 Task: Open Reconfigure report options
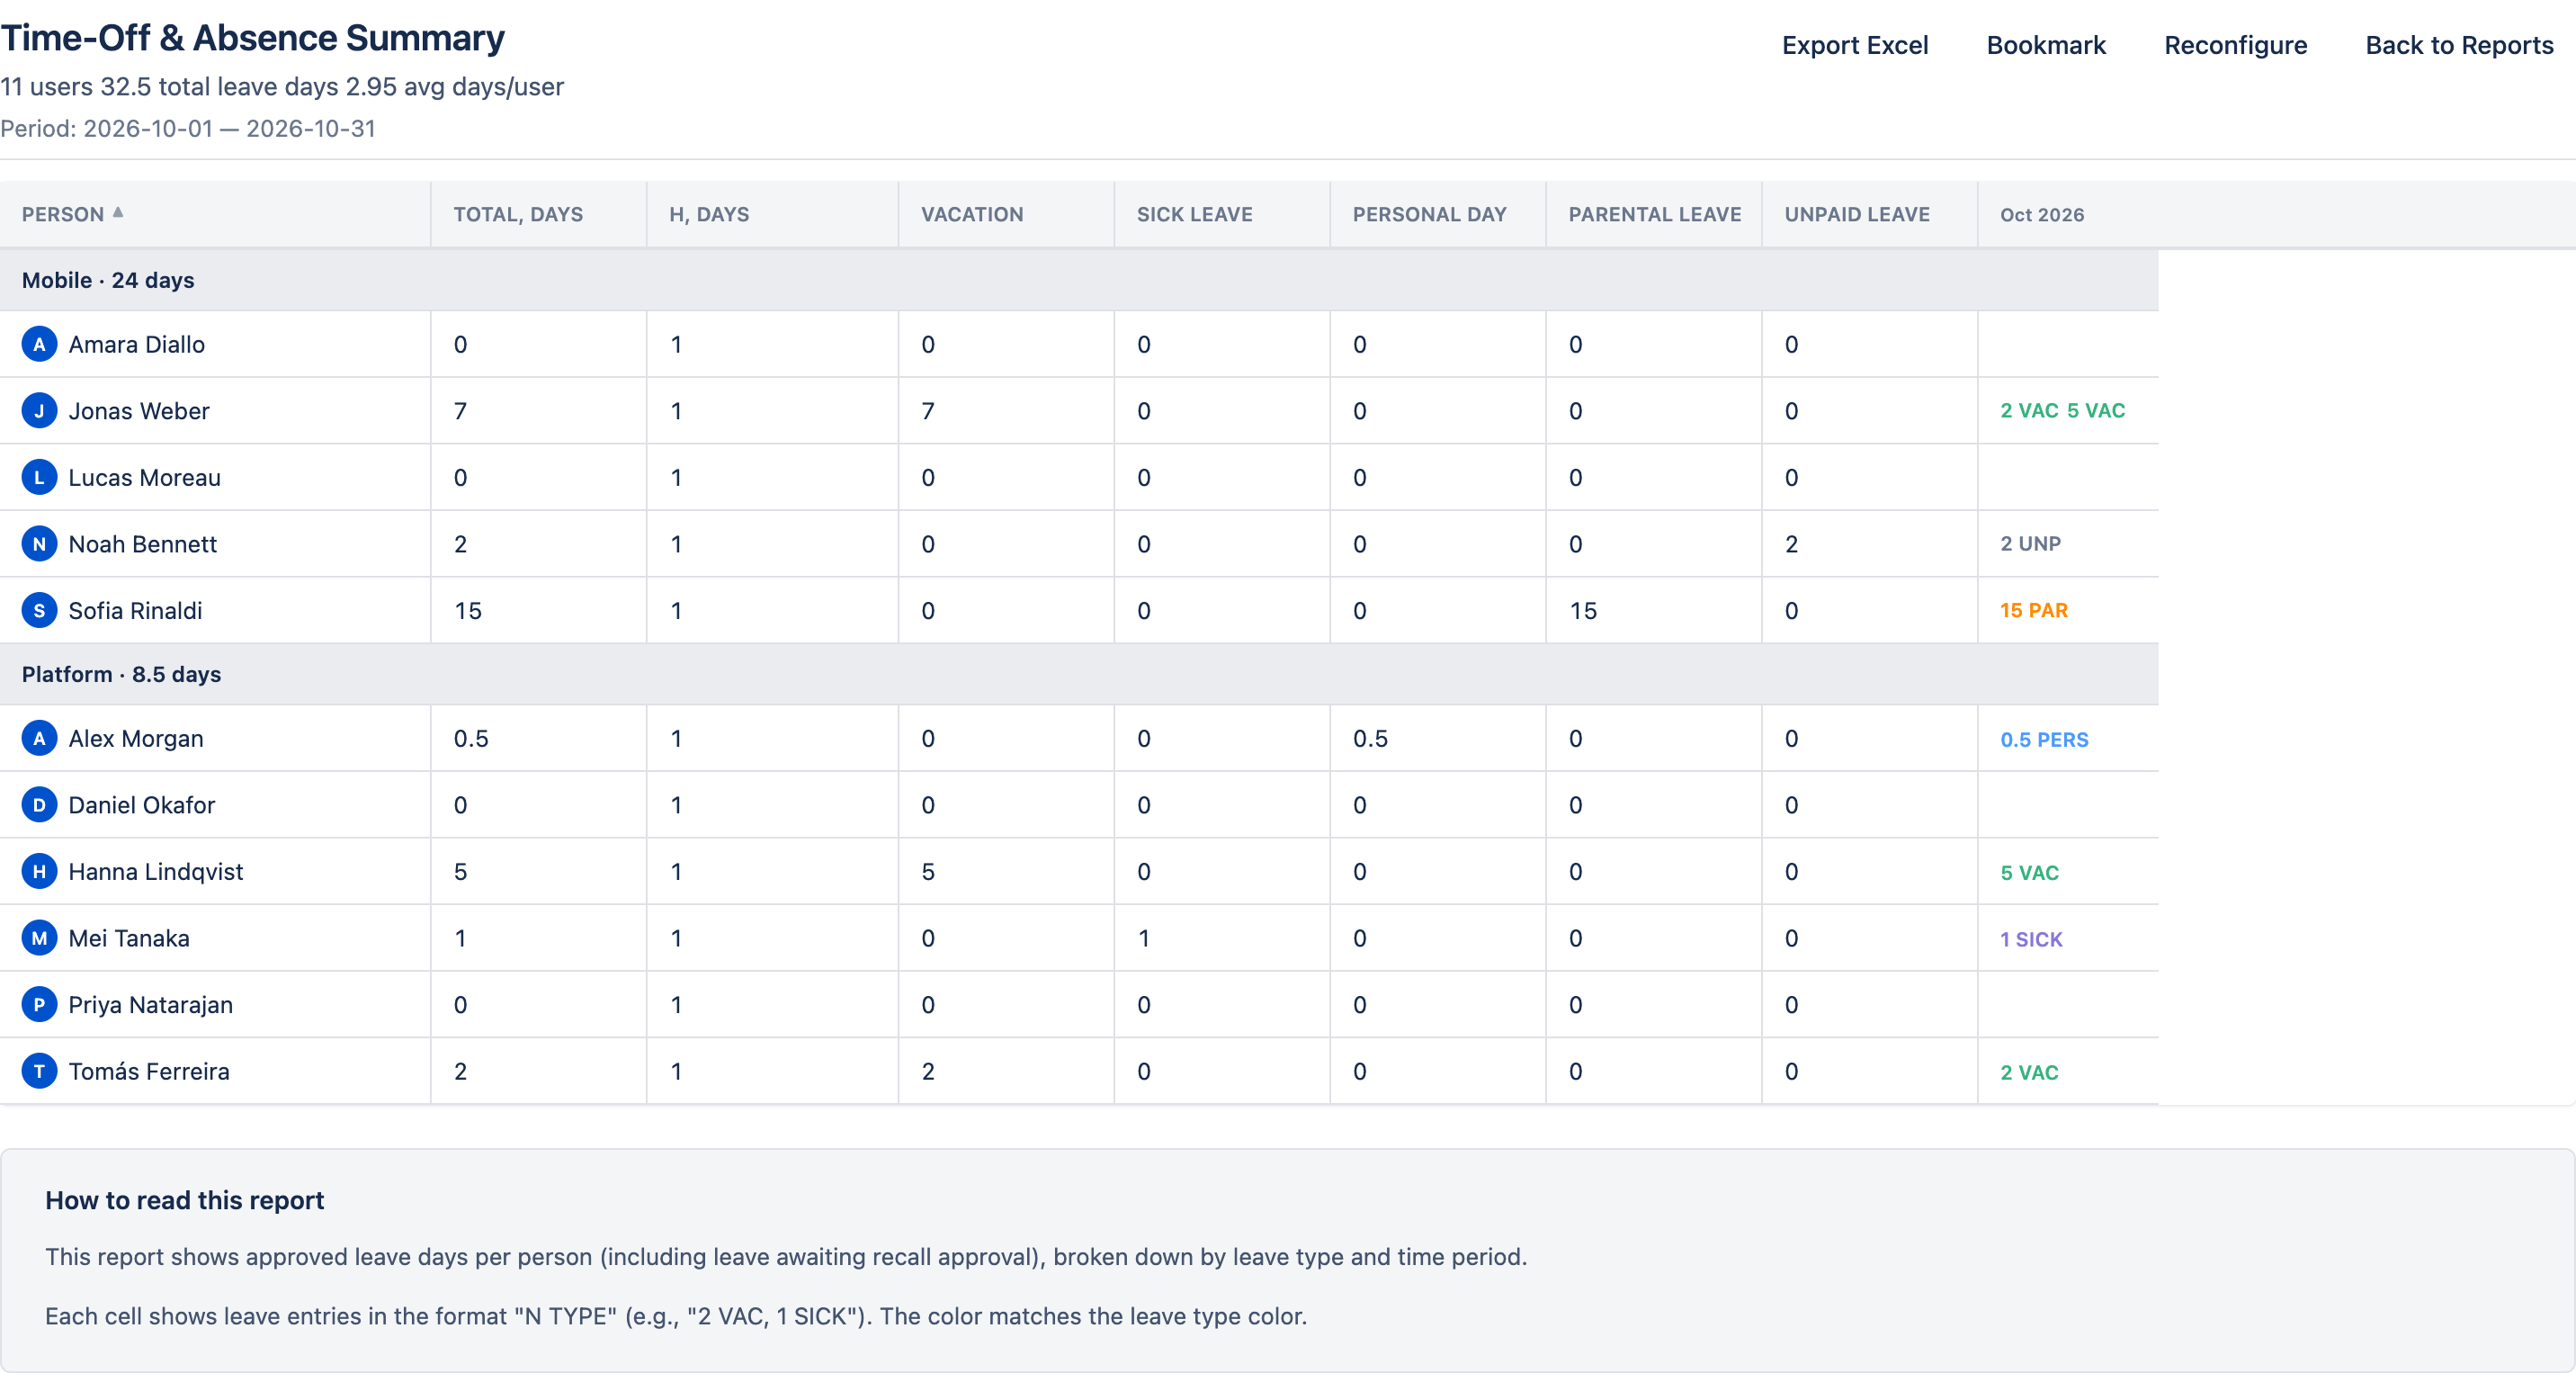2235,45
